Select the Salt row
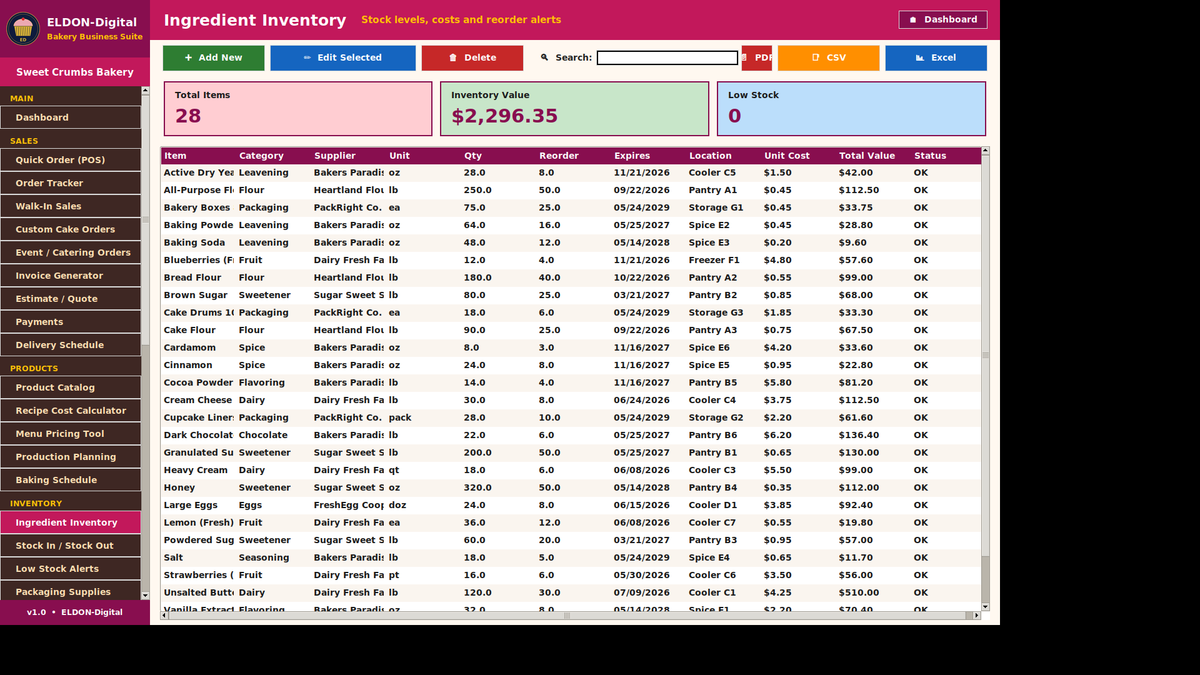Image resolution: width=1200 pixels, height=675 pixels. coord(571,558)
